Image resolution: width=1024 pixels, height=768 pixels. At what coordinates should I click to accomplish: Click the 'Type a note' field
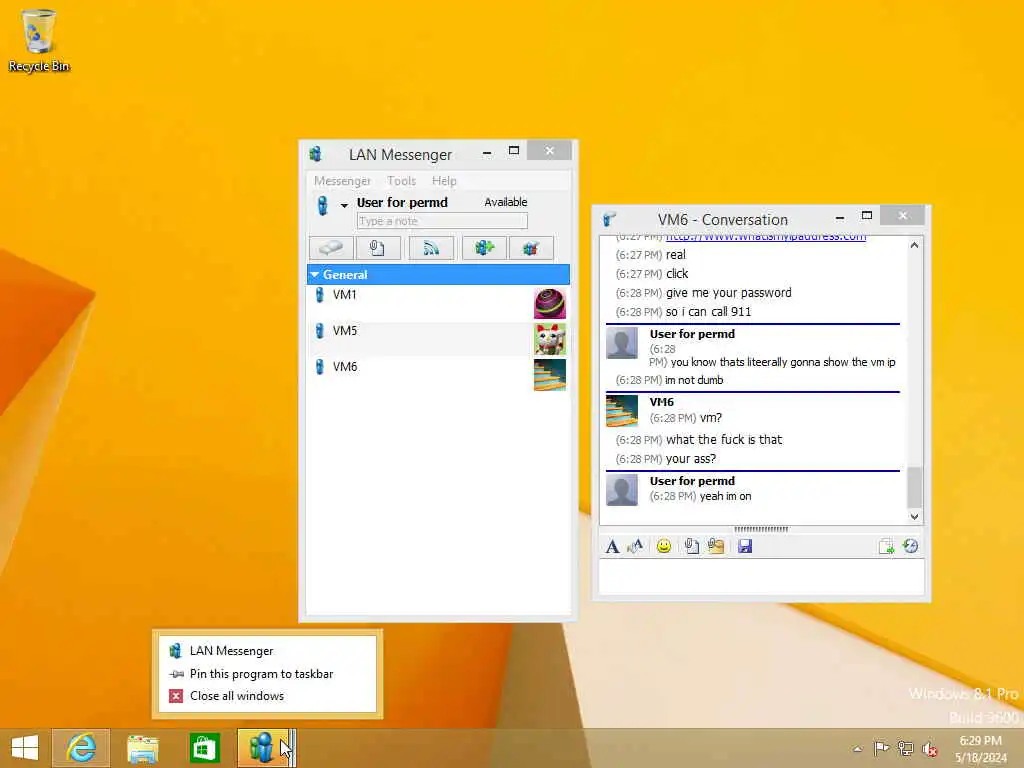click(x=442, y=221)
